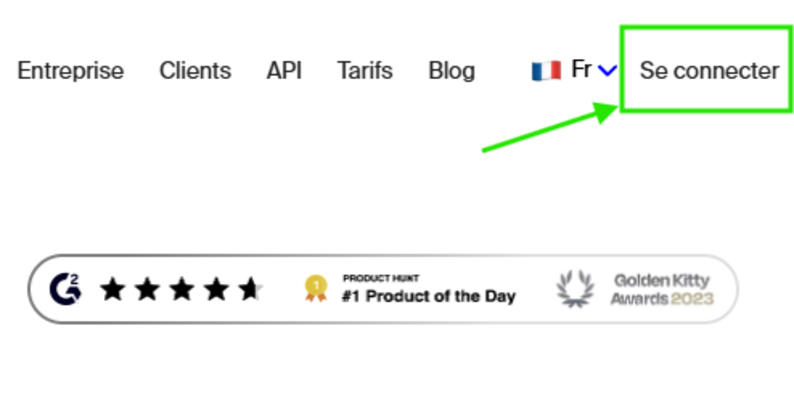The image size is (794, 400).
Task: Open the Golden Kitty Awards 2023 text
Action: (663, 289)
